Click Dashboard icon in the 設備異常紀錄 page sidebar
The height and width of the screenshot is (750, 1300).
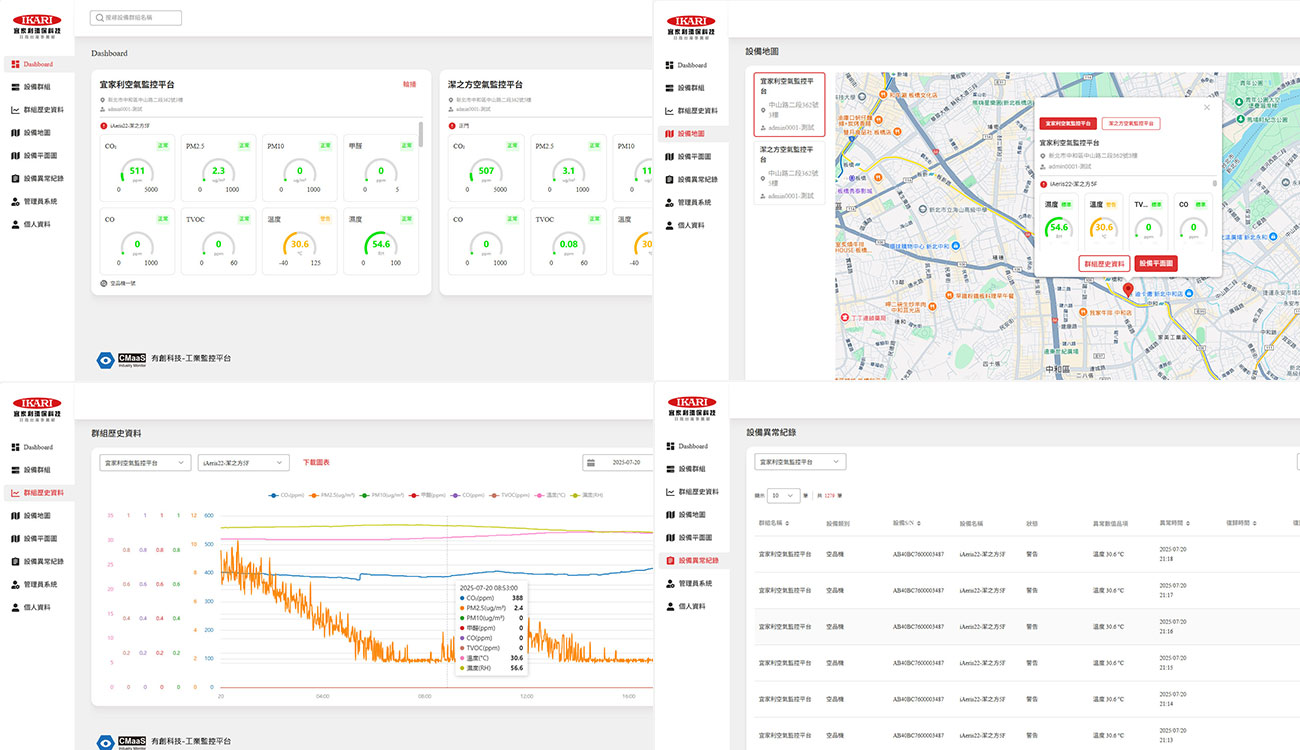pos(669,446)
